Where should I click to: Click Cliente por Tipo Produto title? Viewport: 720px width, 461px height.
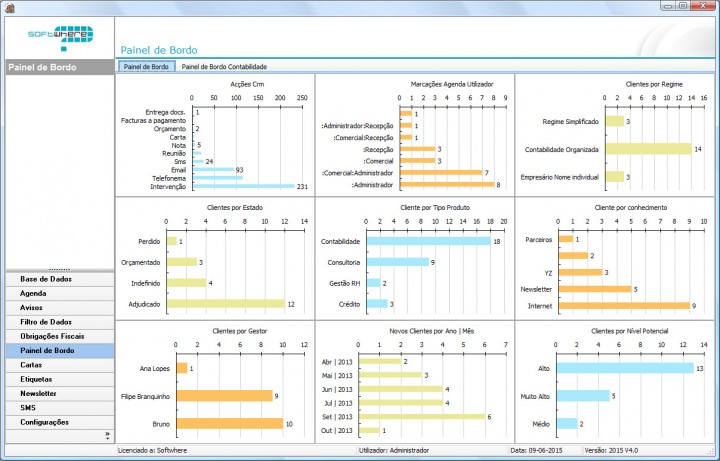pyautogui.click(x=435, y=208)
